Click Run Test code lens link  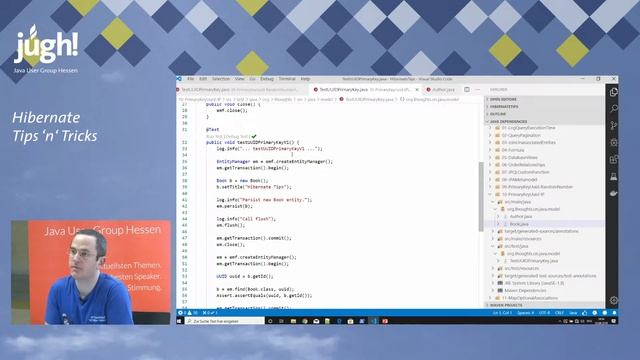(214, 136)
